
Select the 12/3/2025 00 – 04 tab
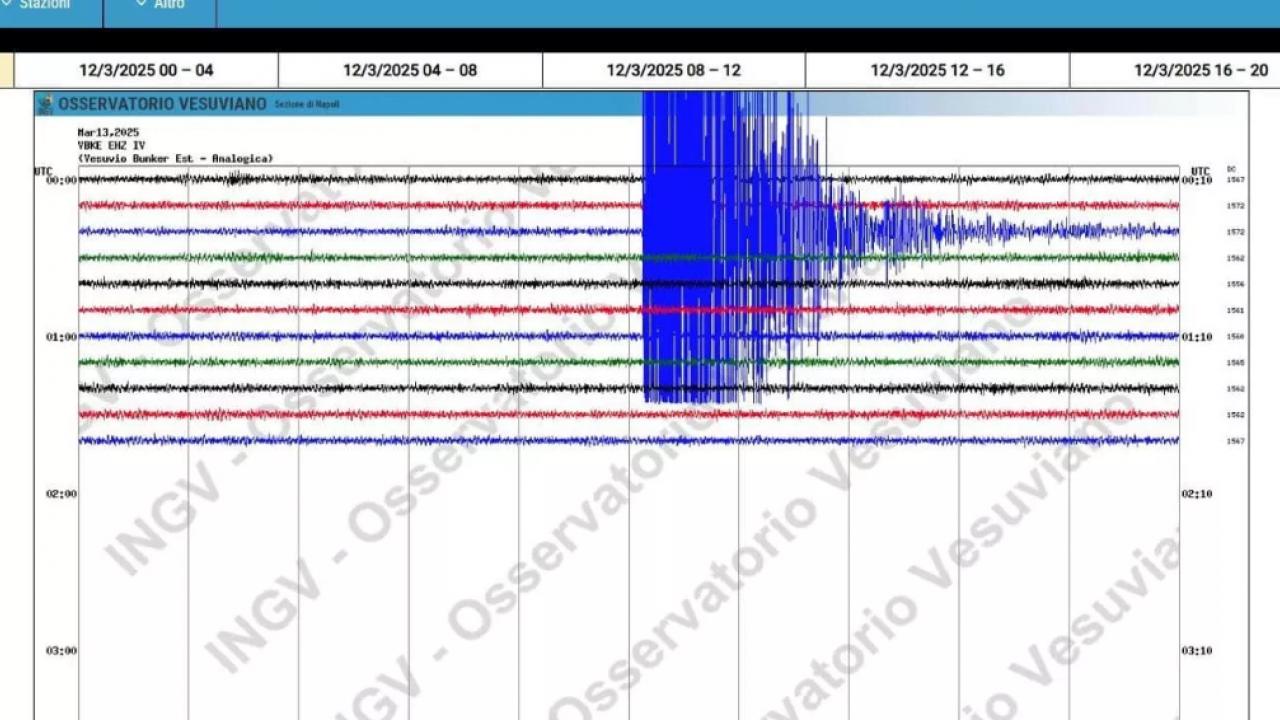[146, 70]
